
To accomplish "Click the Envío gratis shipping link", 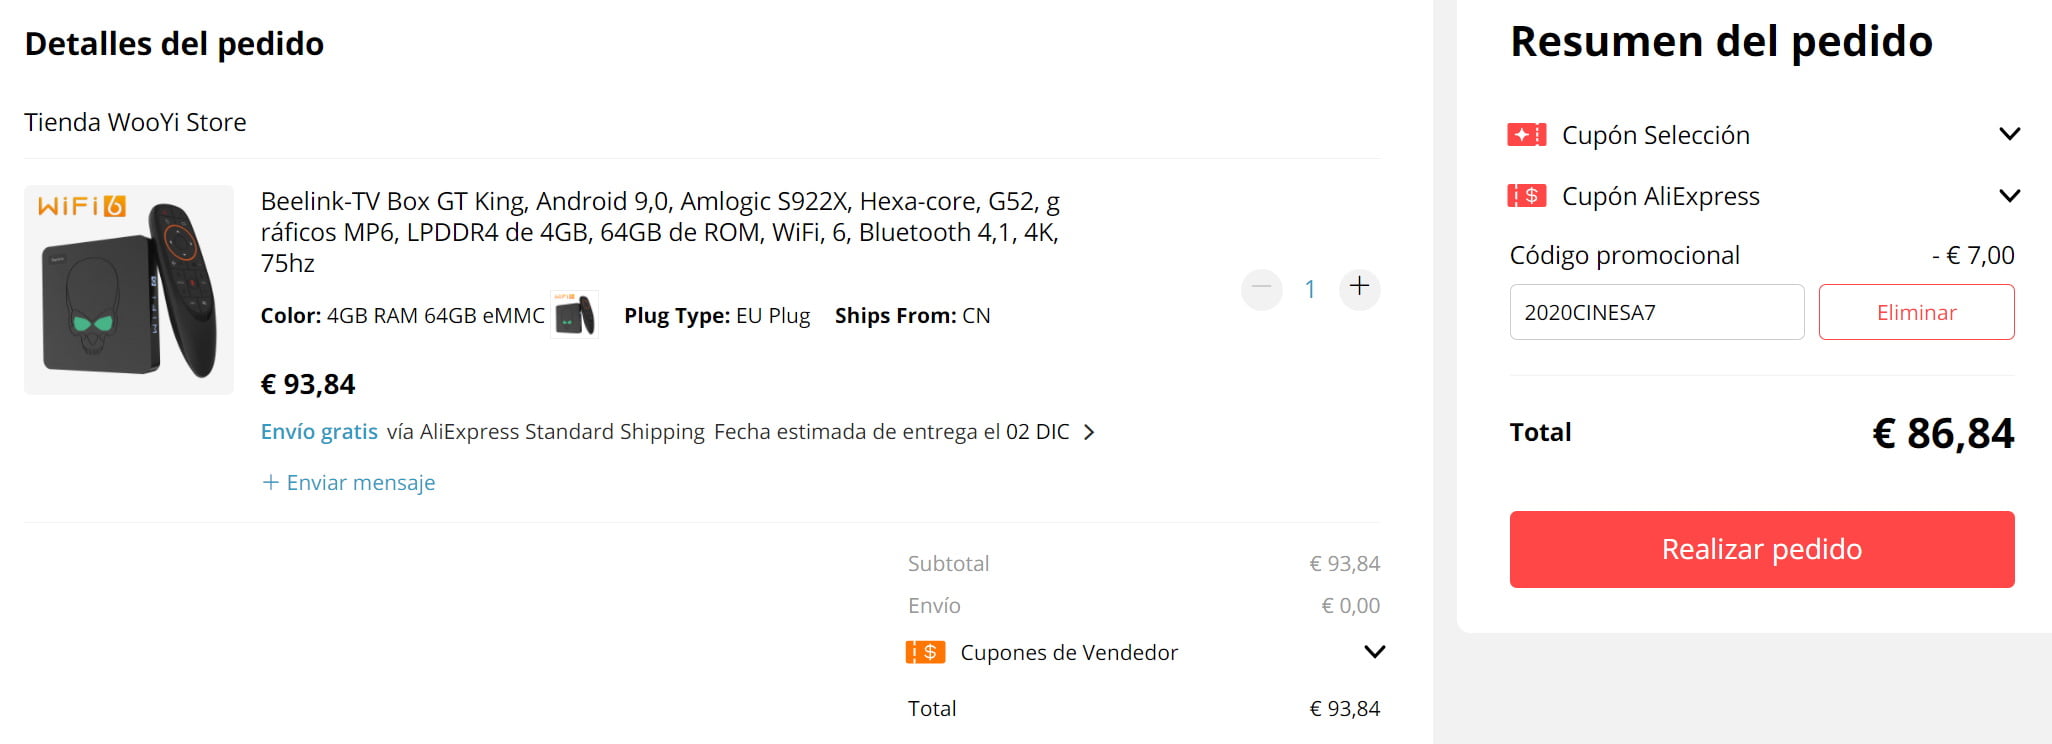I will click(x=319, y=432).
